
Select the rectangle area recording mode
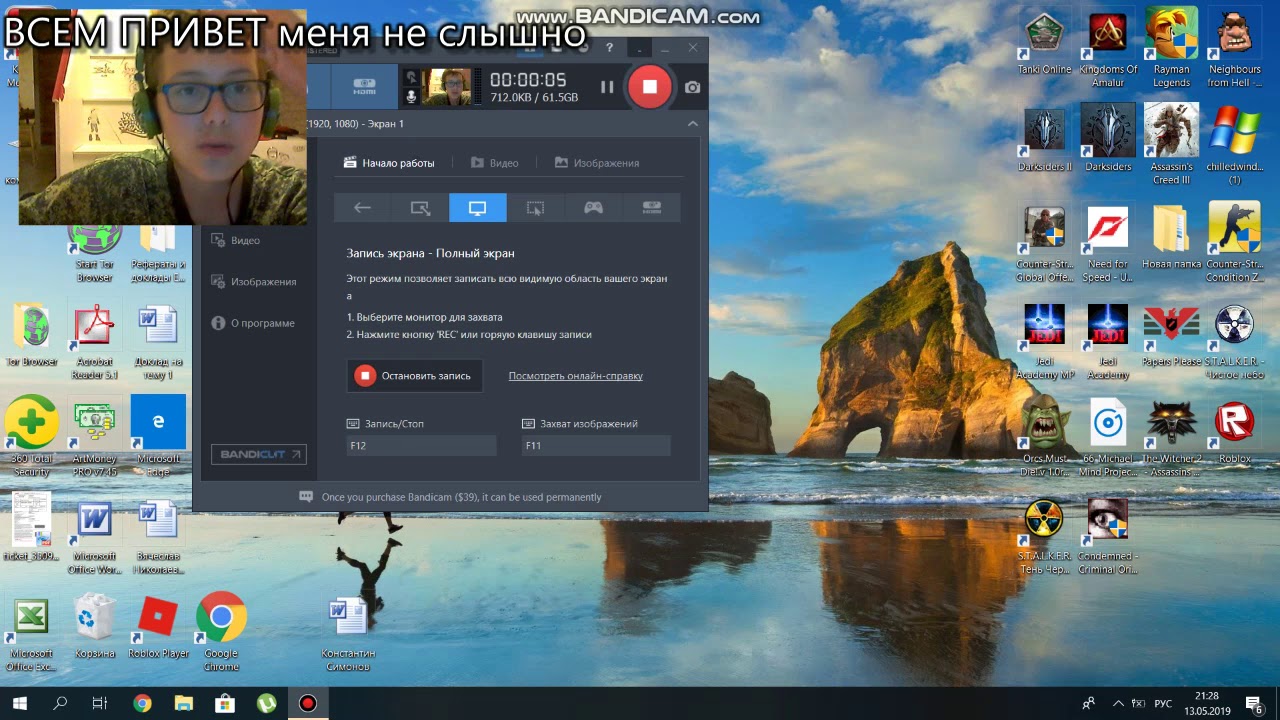[420, 208]
